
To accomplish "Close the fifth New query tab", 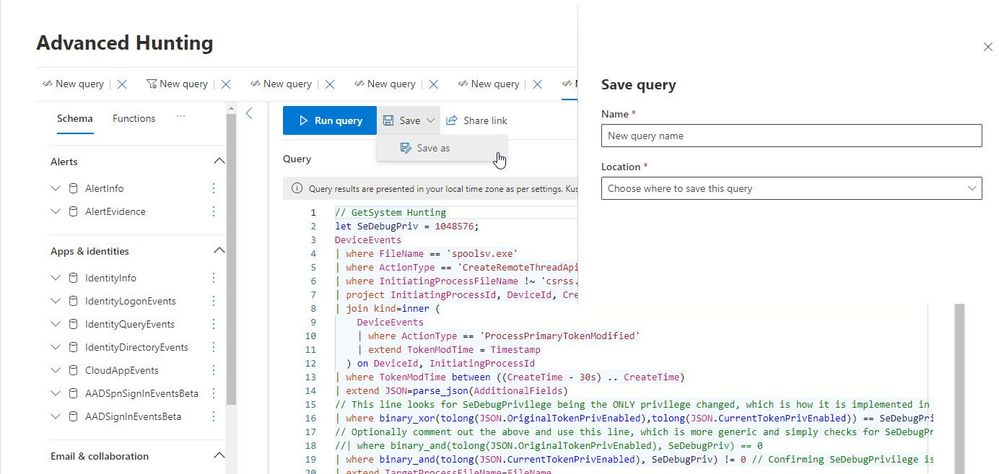I will [538, 84].
